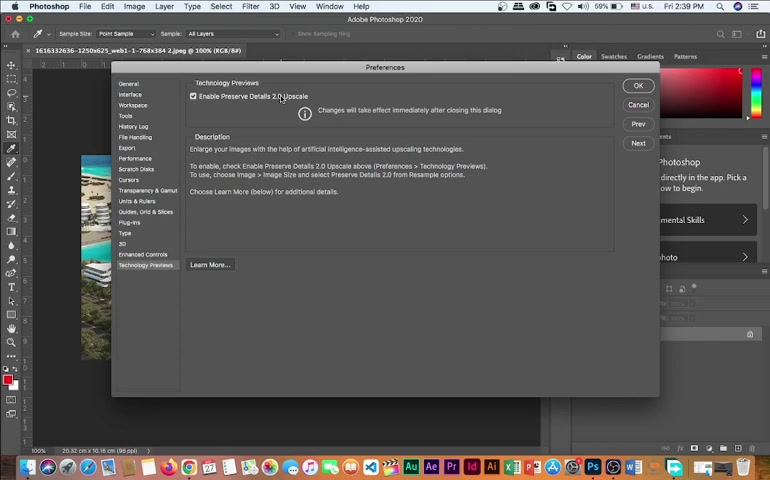Select the Eyedropper tool in the toolbar
The width and height of the screenshot is (770, 480).
(11, 148)
